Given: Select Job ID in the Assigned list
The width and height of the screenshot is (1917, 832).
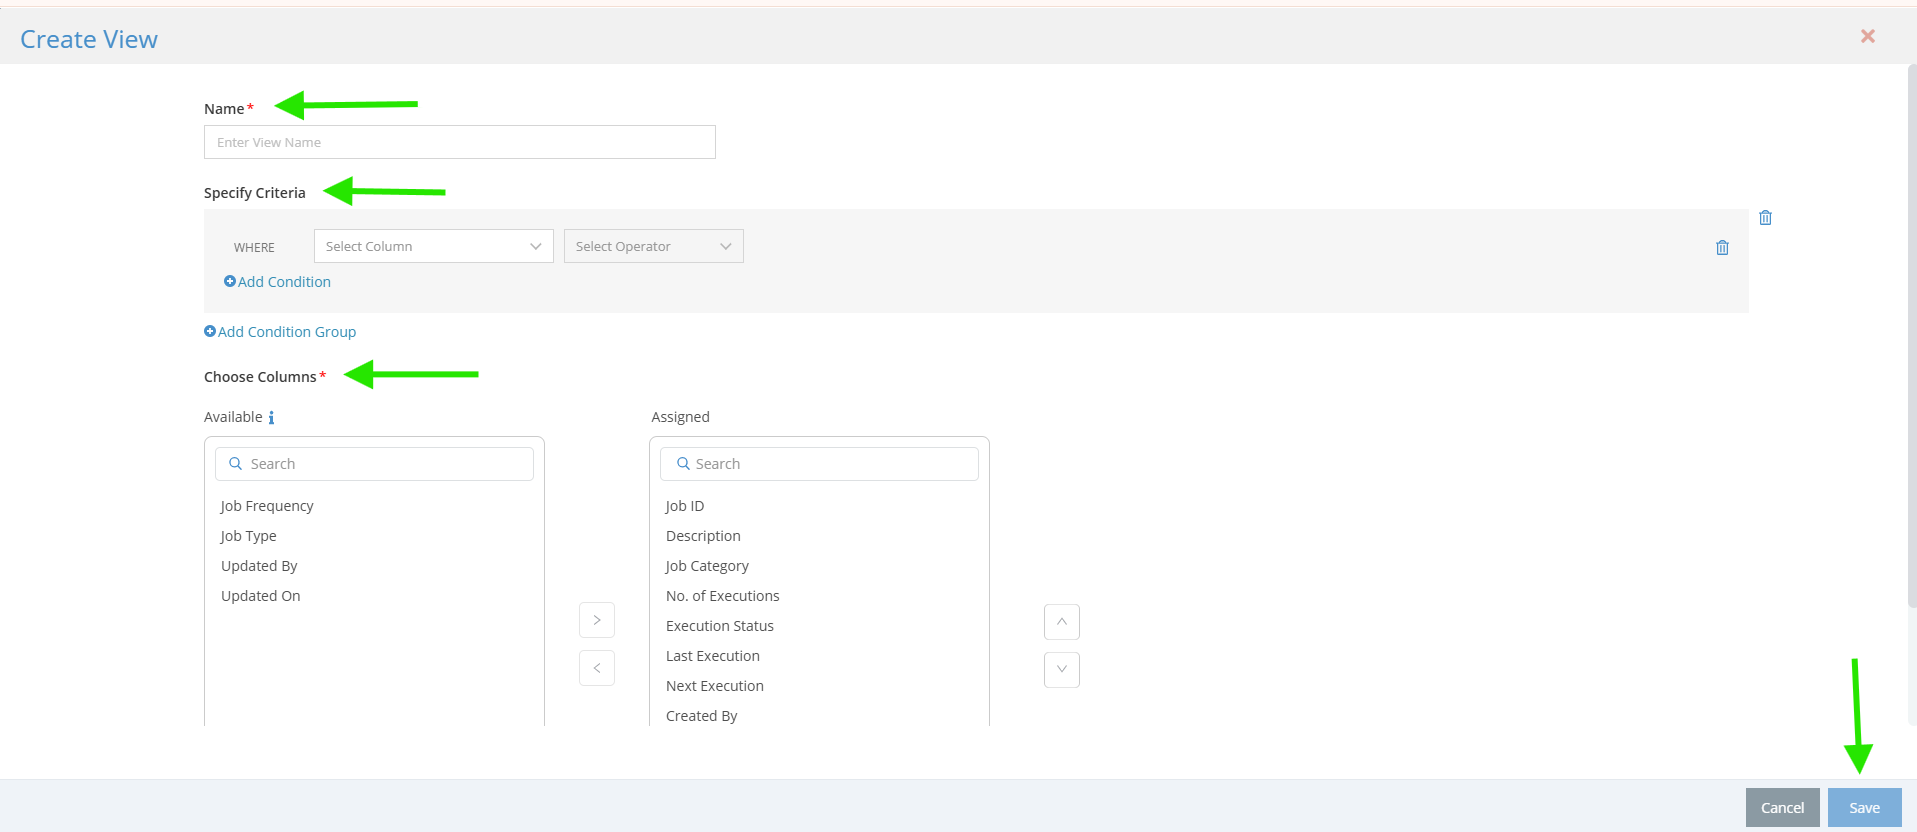Looking at the screenshot, I should coord(685,506).
